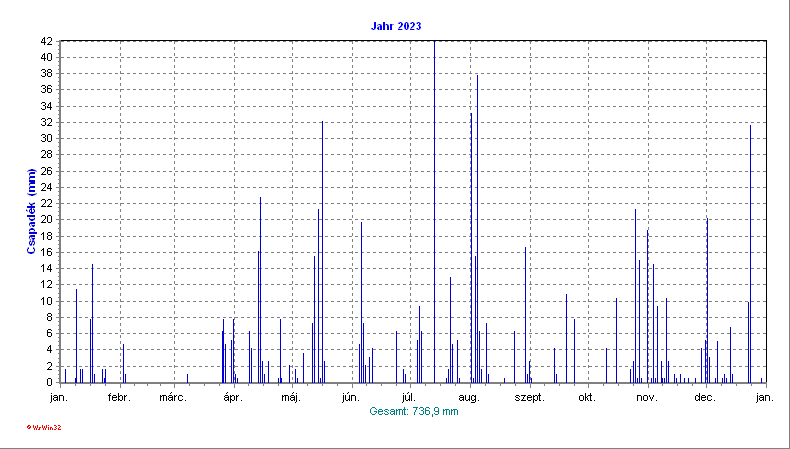Click the "34" y-axis tick label
The width and height of the screenshot is (790, 449).
47,106
